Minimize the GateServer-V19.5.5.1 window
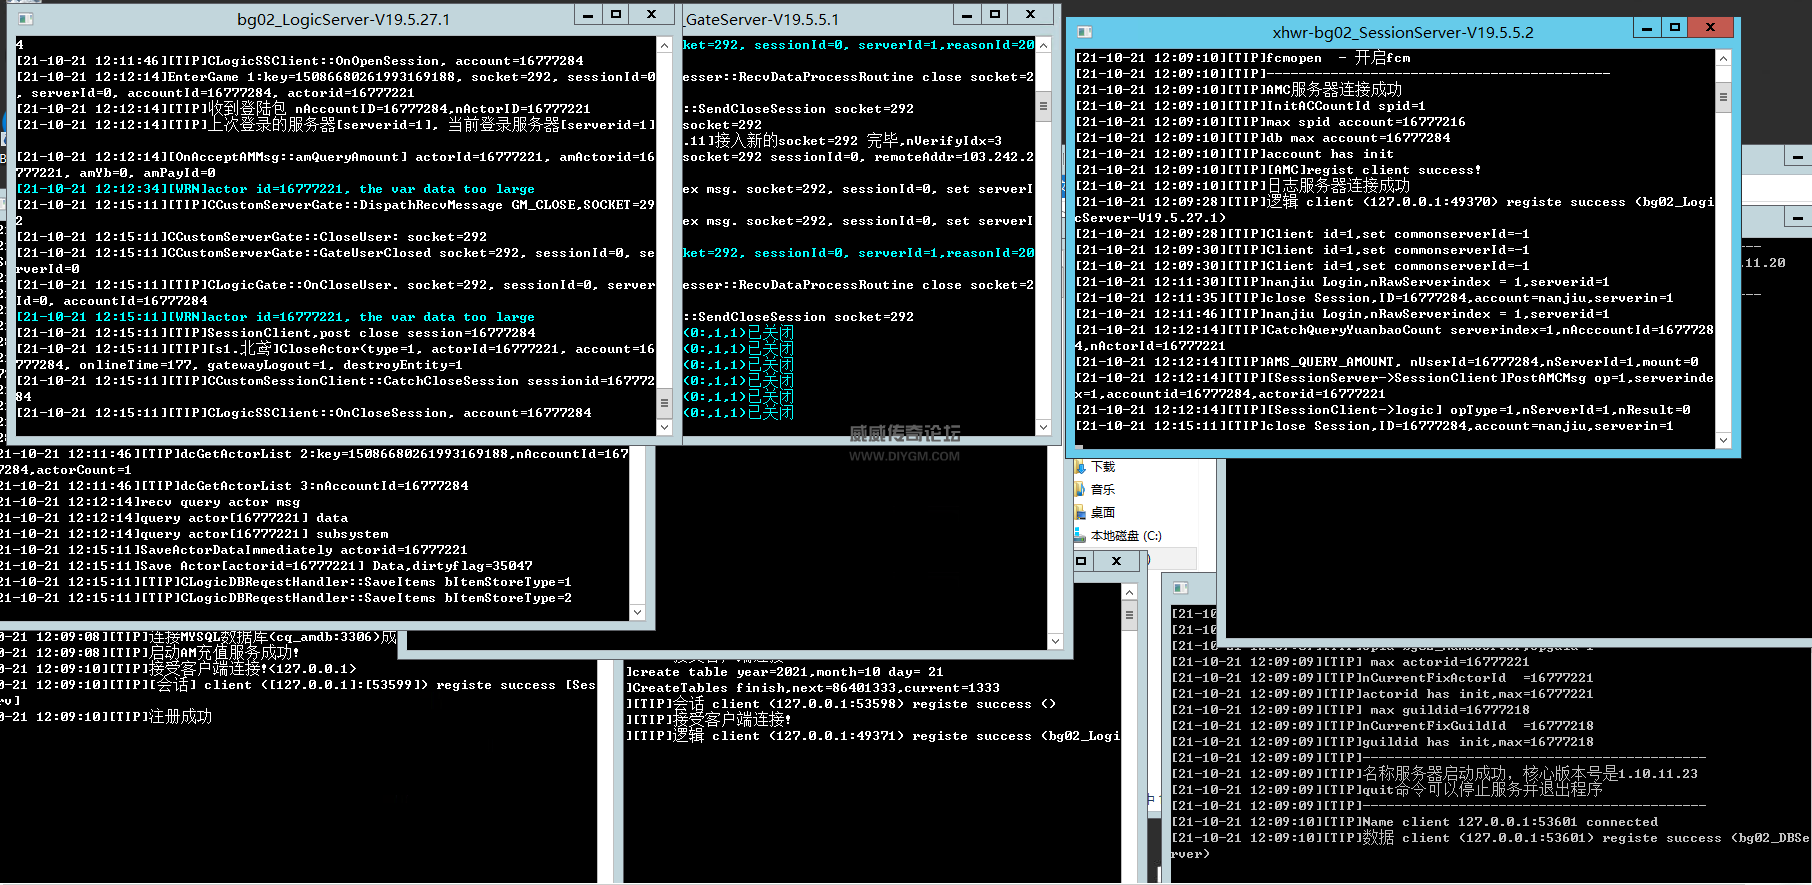 click(967, 15)
